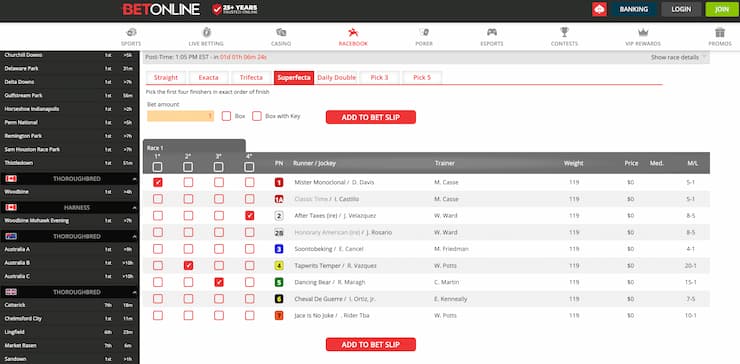Enable the Box with Key checkbox
Screen dimensions: 740x364
(x=257, y=116)
